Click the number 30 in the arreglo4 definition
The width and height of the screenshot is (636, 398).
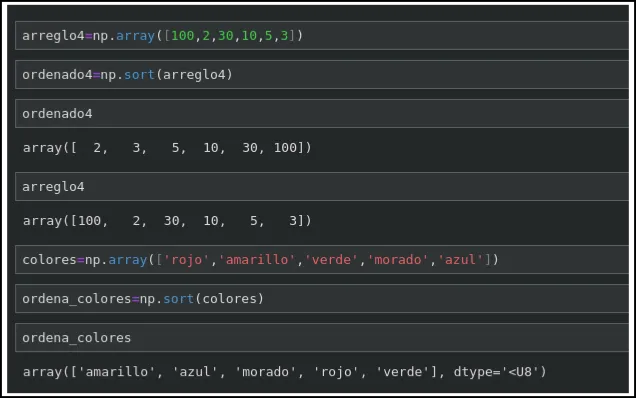tap(226, 36)
